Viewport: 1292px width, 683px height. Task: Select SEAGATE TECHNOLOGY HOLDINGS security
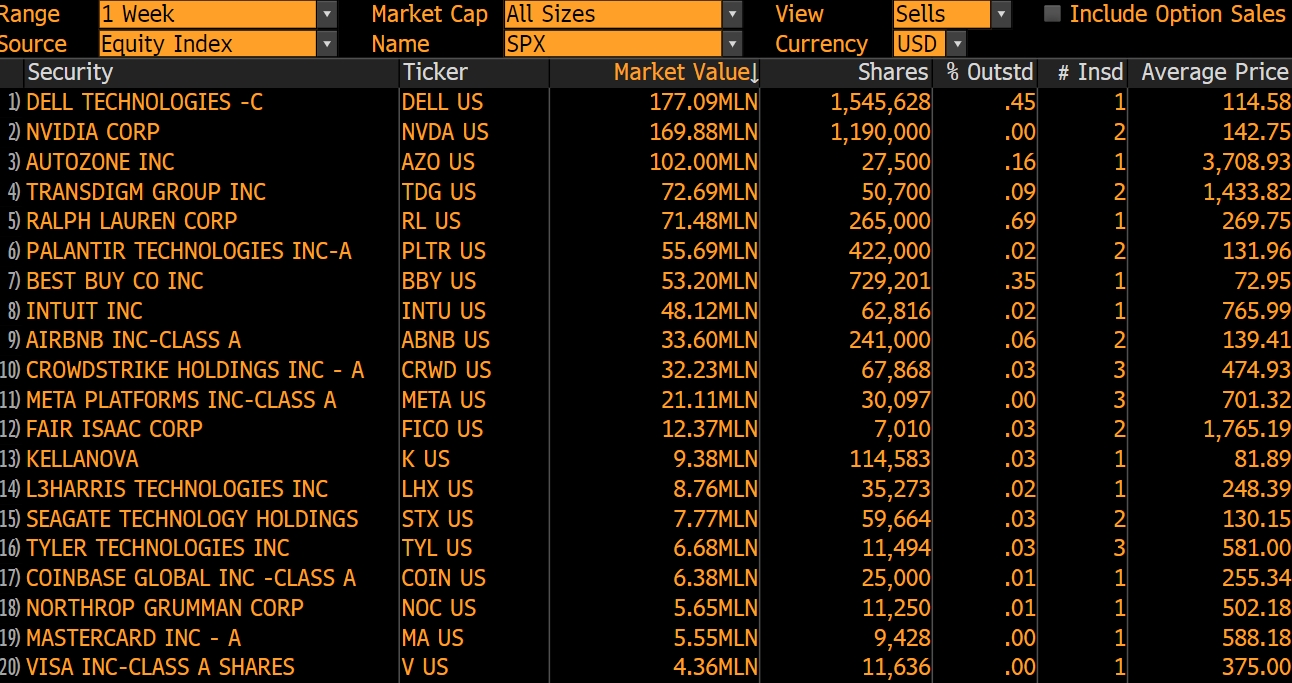coord(192,519)
